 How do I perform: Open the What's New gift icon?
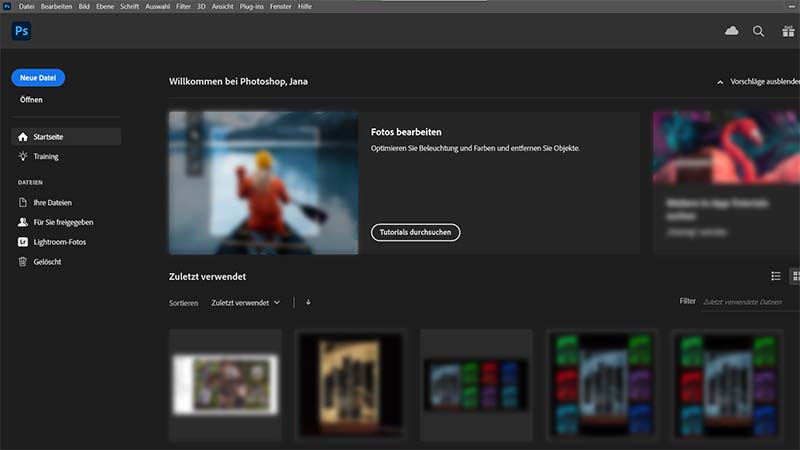[788, 31]
